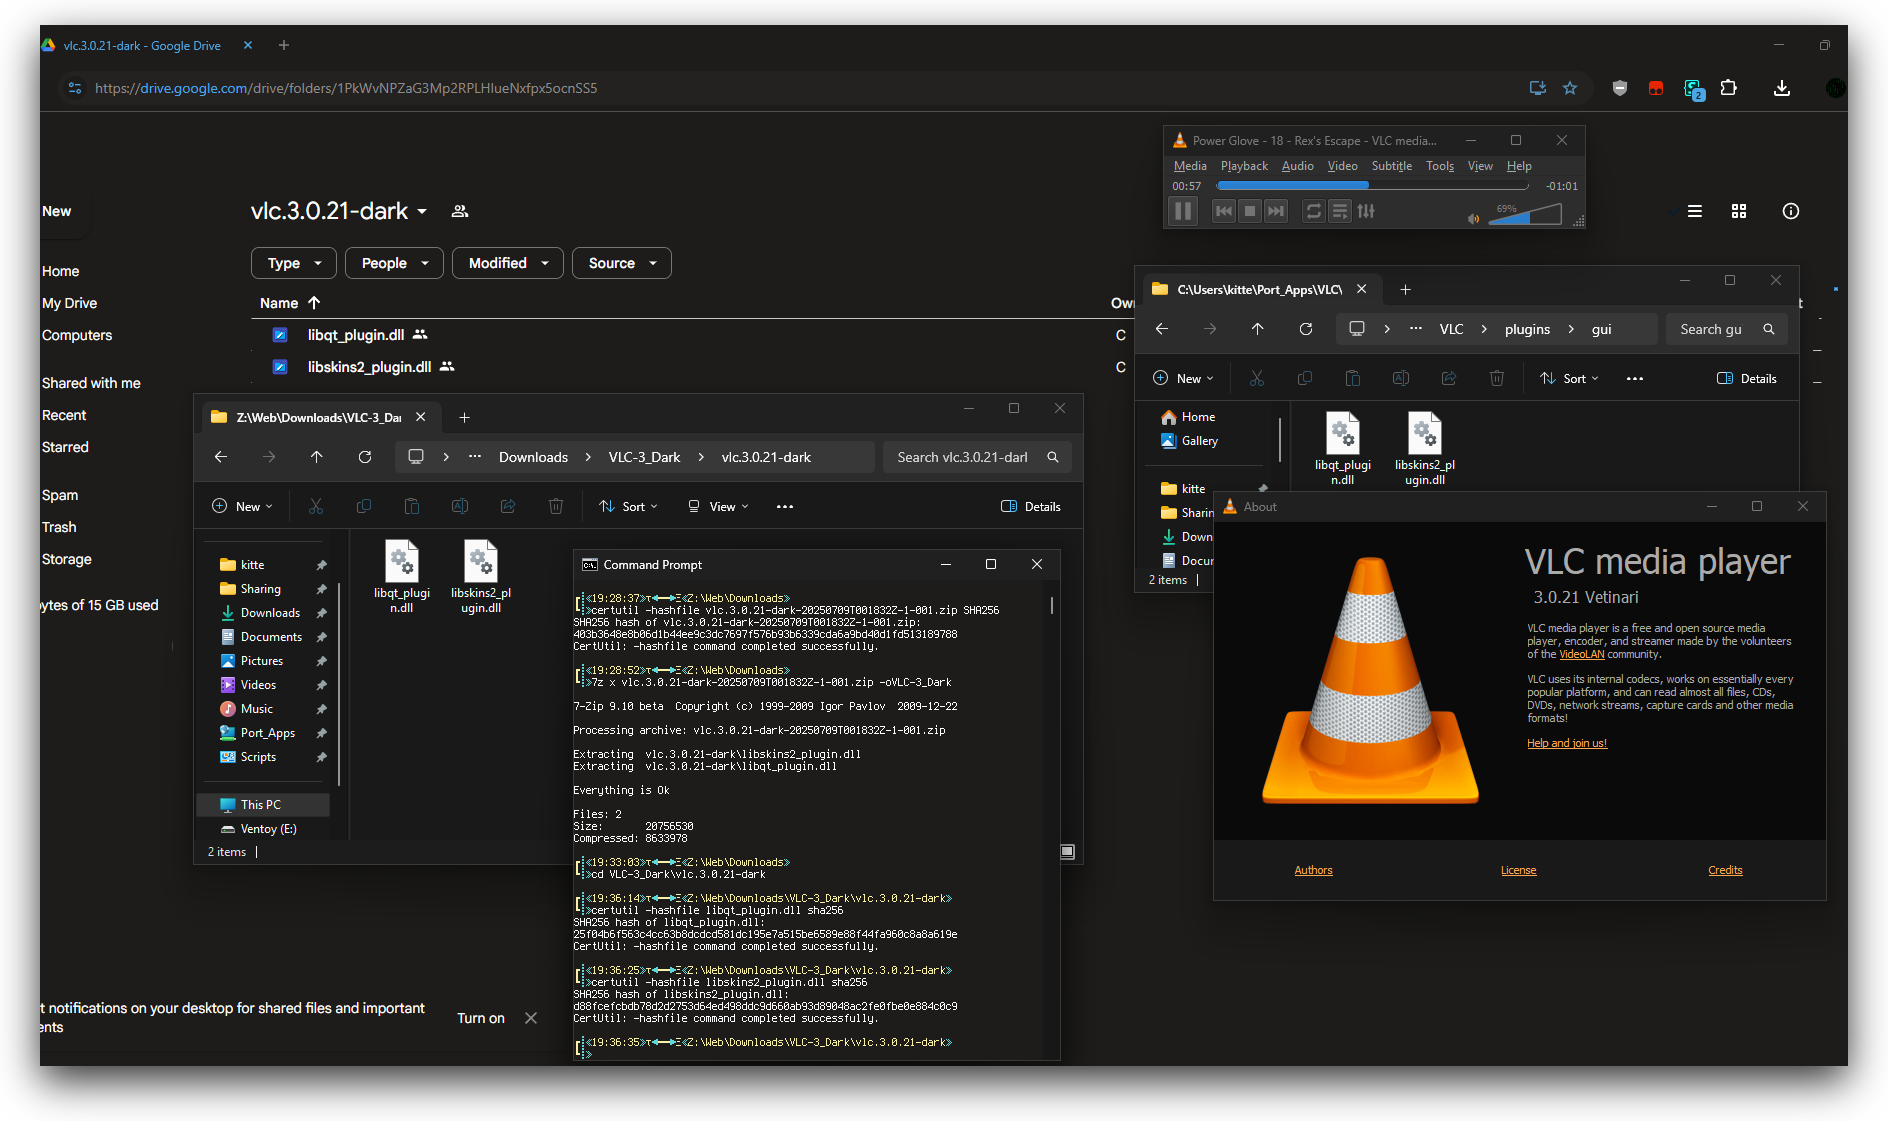Open Port_Apps in Explorer sidebar

[267, 733]
